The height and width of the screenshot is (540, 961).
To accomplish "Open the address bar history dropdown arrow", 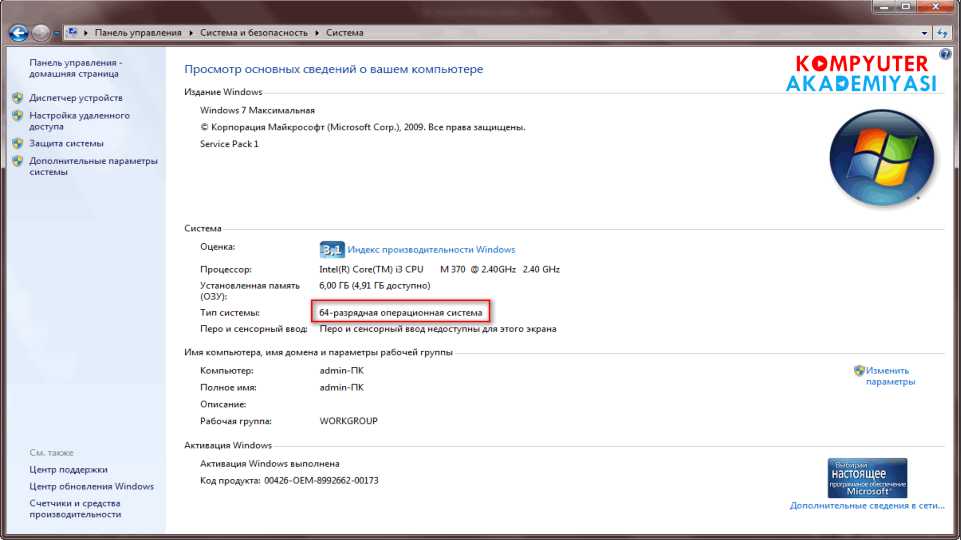I will (x=924, y=33).
